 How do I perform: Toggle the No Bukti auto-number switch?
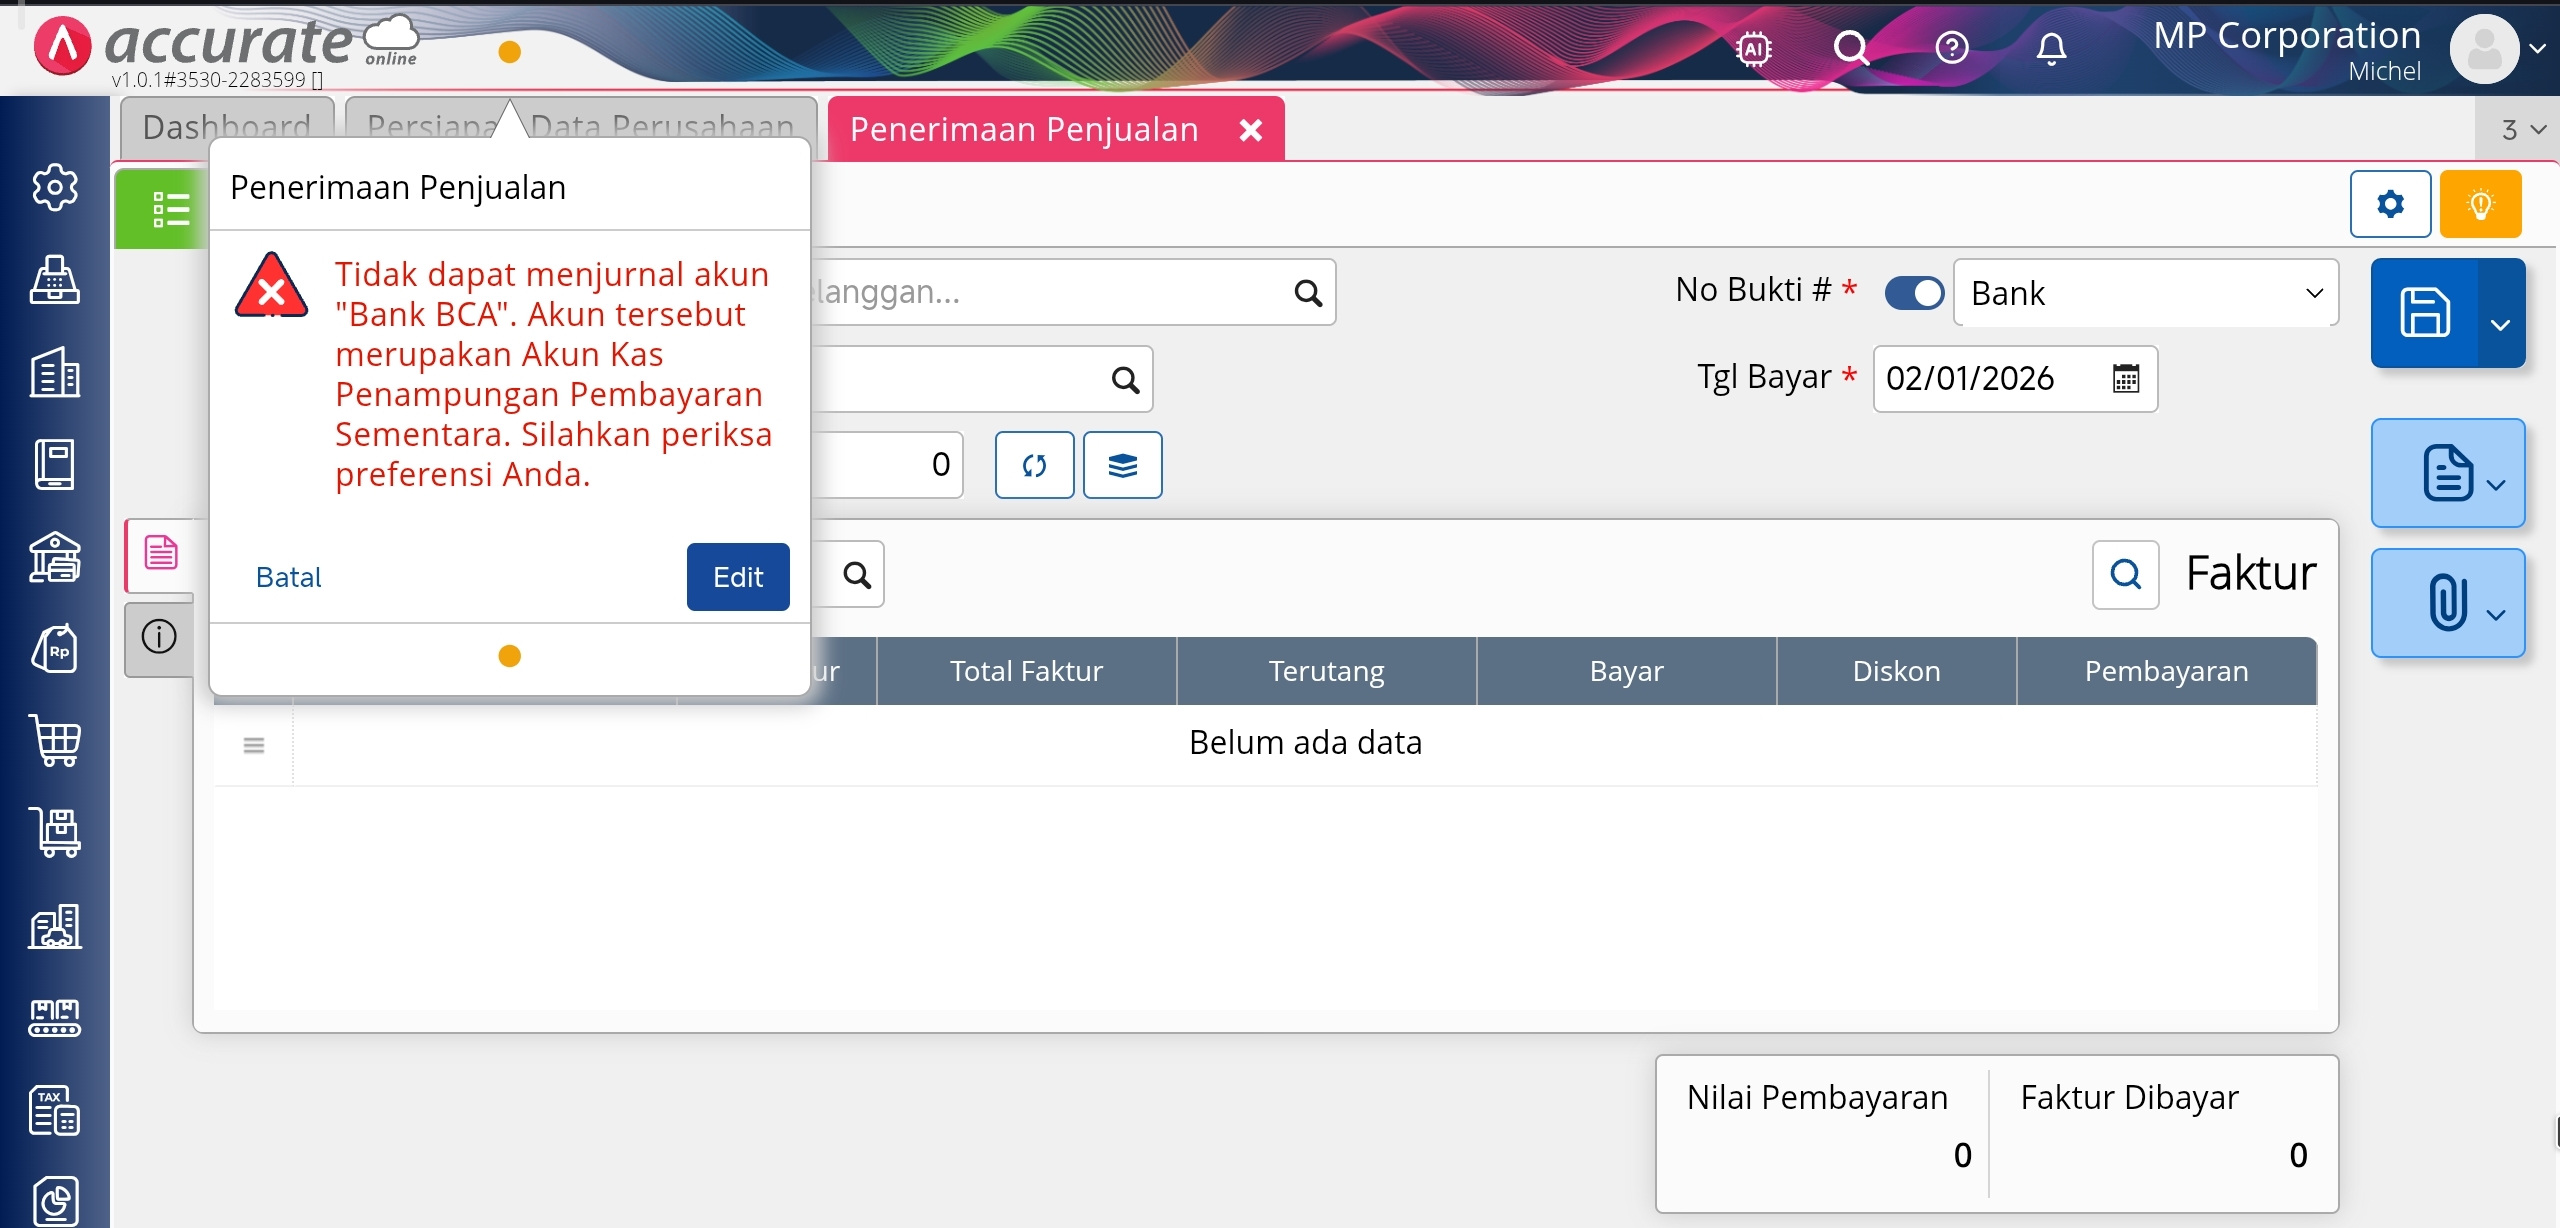[1914, 293]
